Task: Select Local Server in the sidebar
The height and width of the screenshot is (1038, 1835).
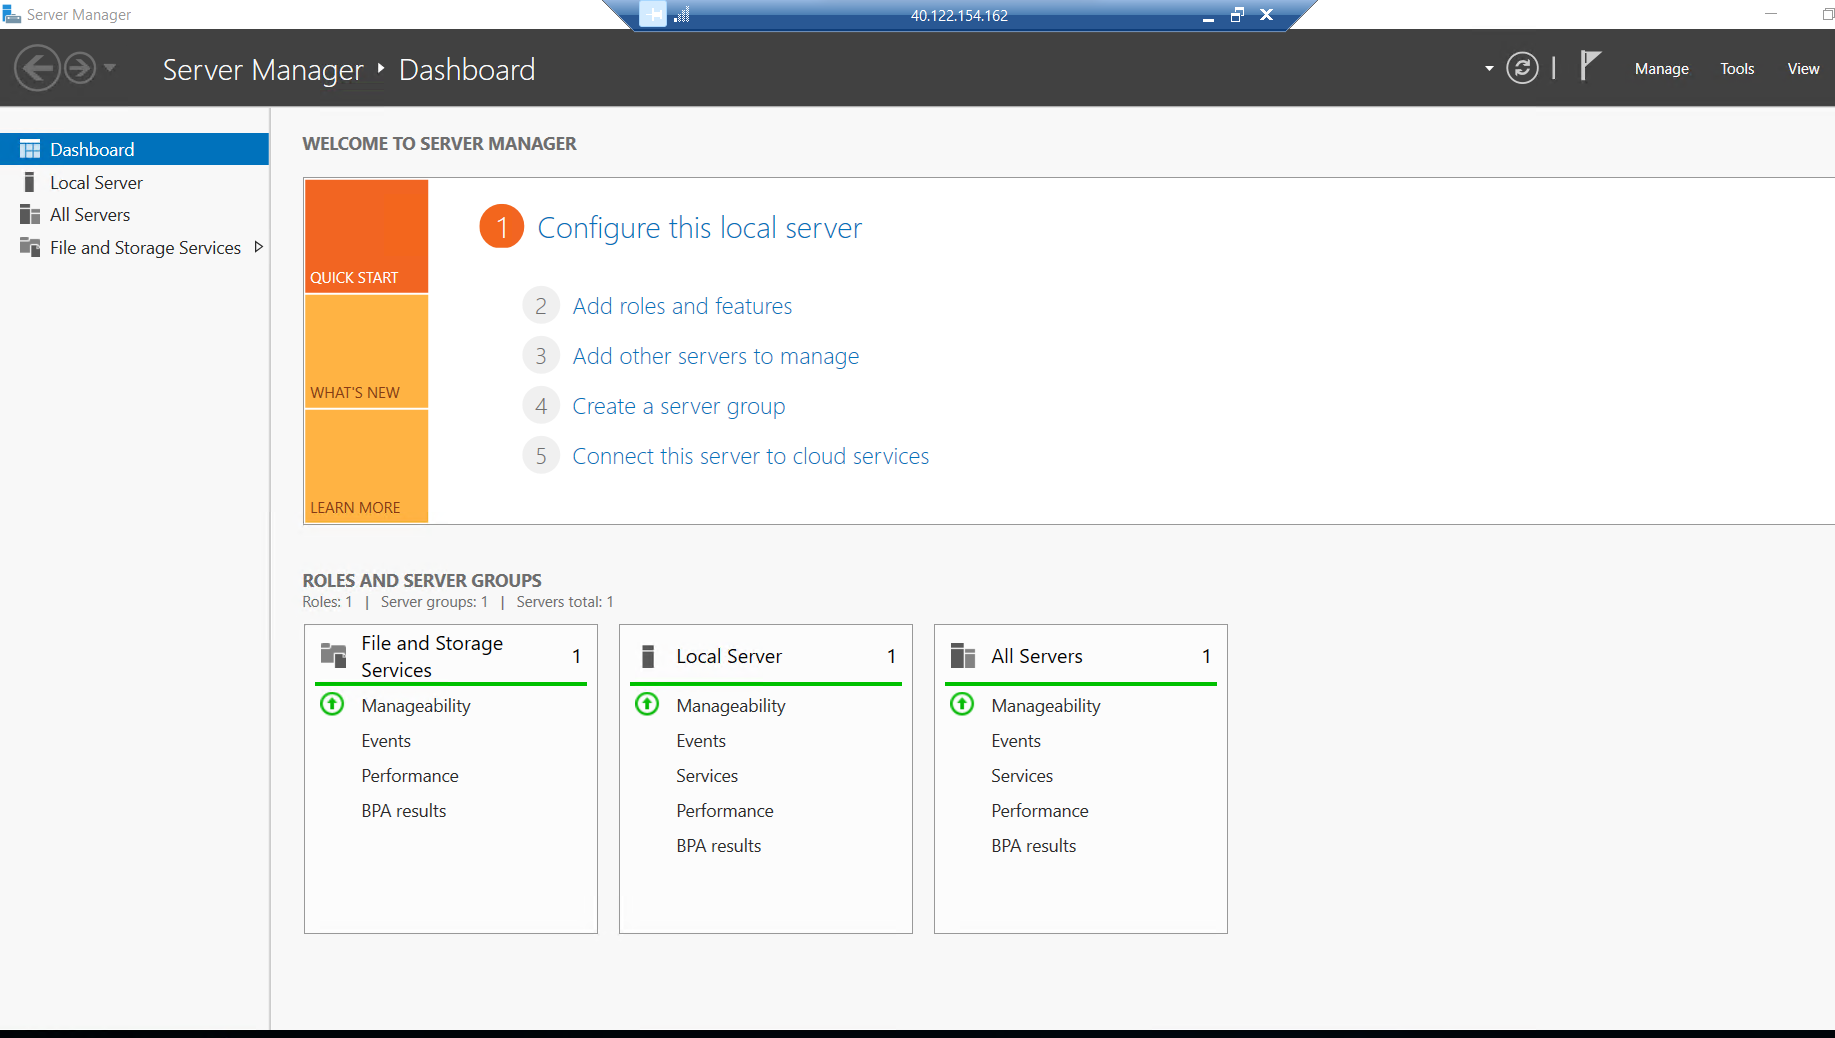Action: coord(134,182)
